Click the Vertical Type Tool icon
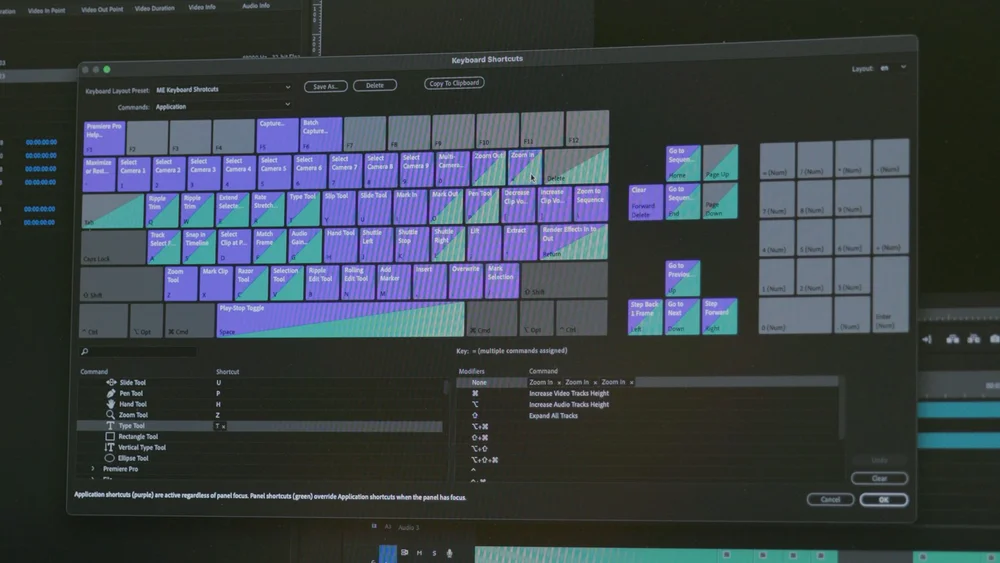Screen dimensions: 1000x563 point(109,448)
